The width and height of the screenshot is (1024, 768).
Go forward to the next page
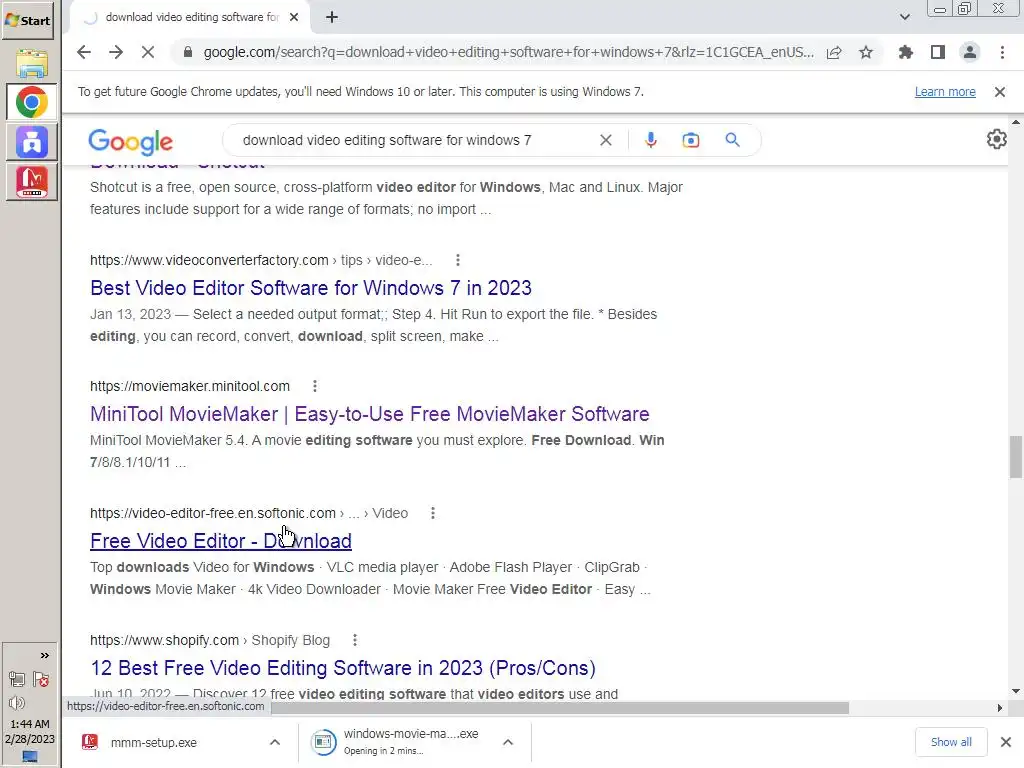click(116, 52)
